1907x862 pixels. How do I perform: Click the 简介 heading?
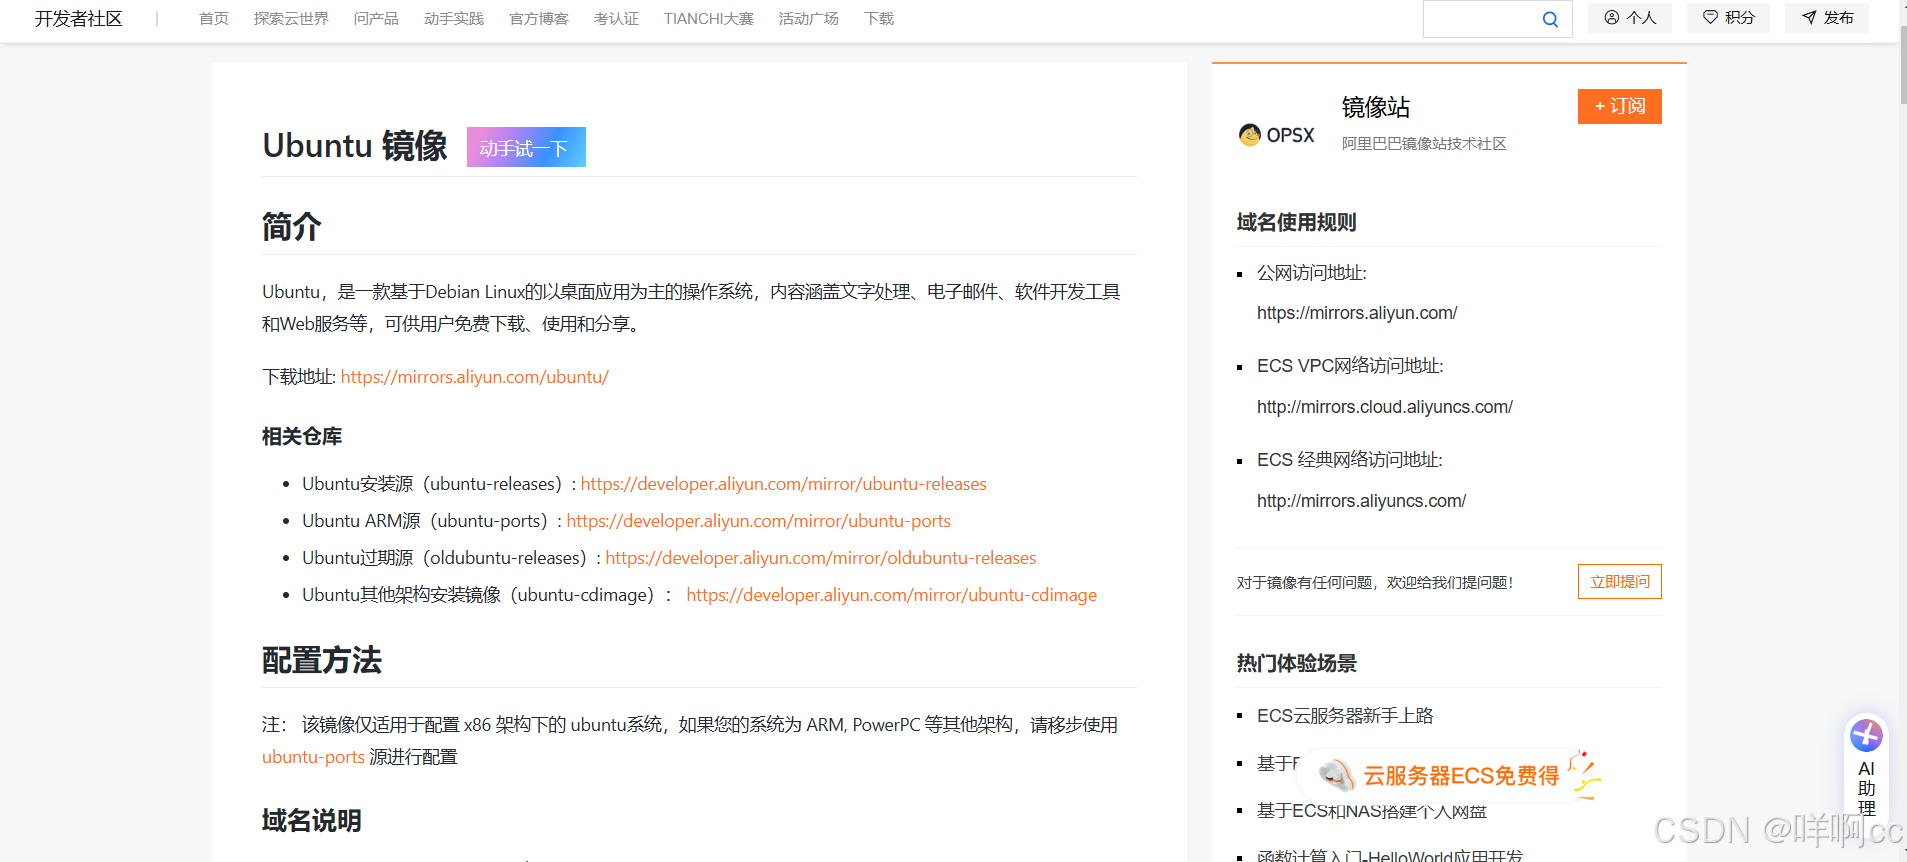pyautogui.click(x=292, y=227)
